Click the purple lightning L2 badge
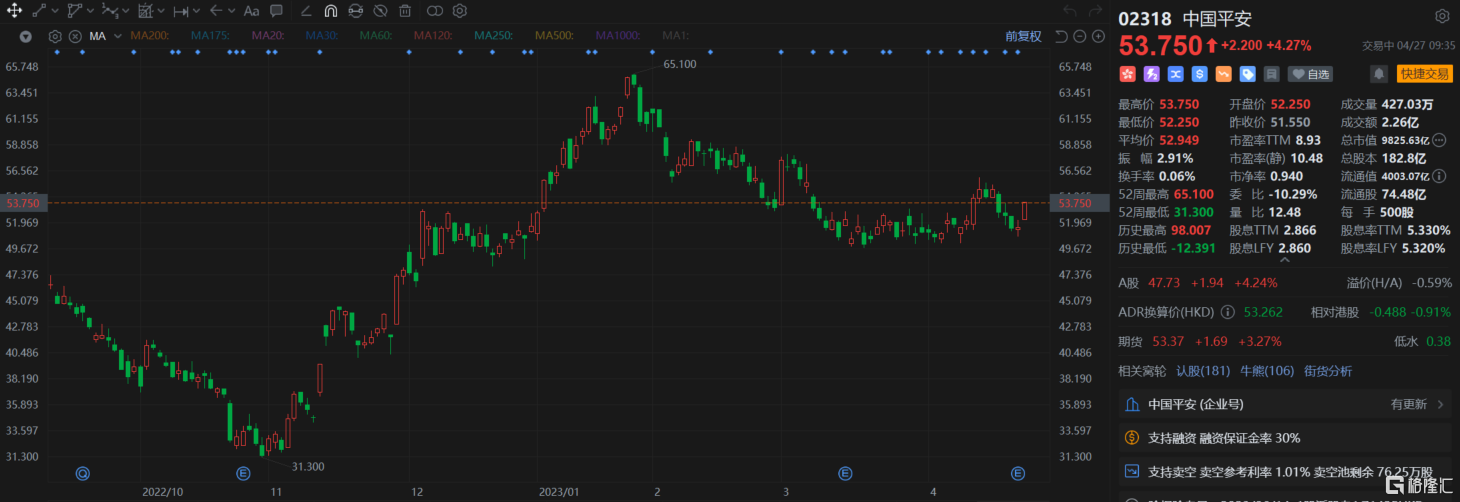1460x502 pixels. [x=1151, y=74]
